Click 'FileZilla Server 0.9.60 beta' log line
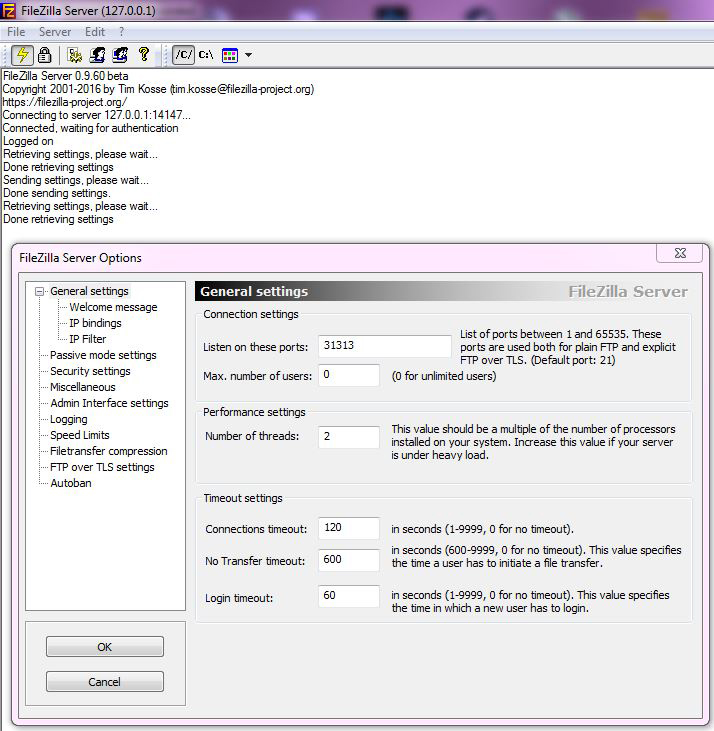 [x=65, y=76]
